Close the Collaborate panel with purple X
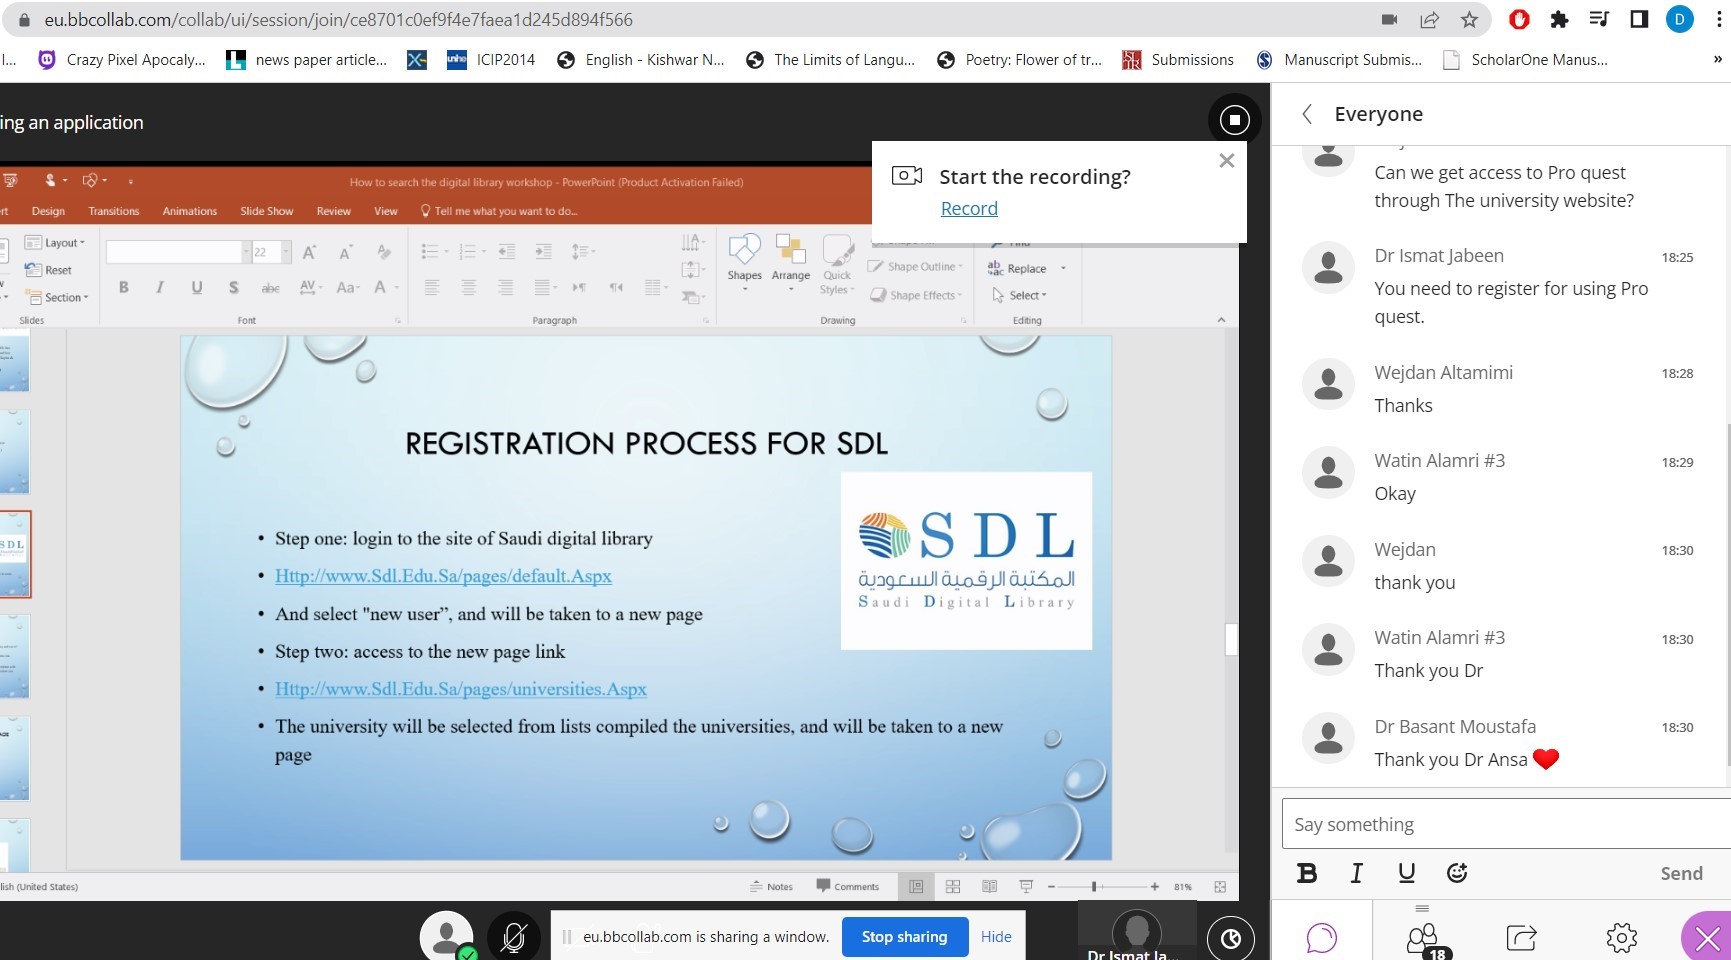The image size is (1731, 960). [1707, 938]
